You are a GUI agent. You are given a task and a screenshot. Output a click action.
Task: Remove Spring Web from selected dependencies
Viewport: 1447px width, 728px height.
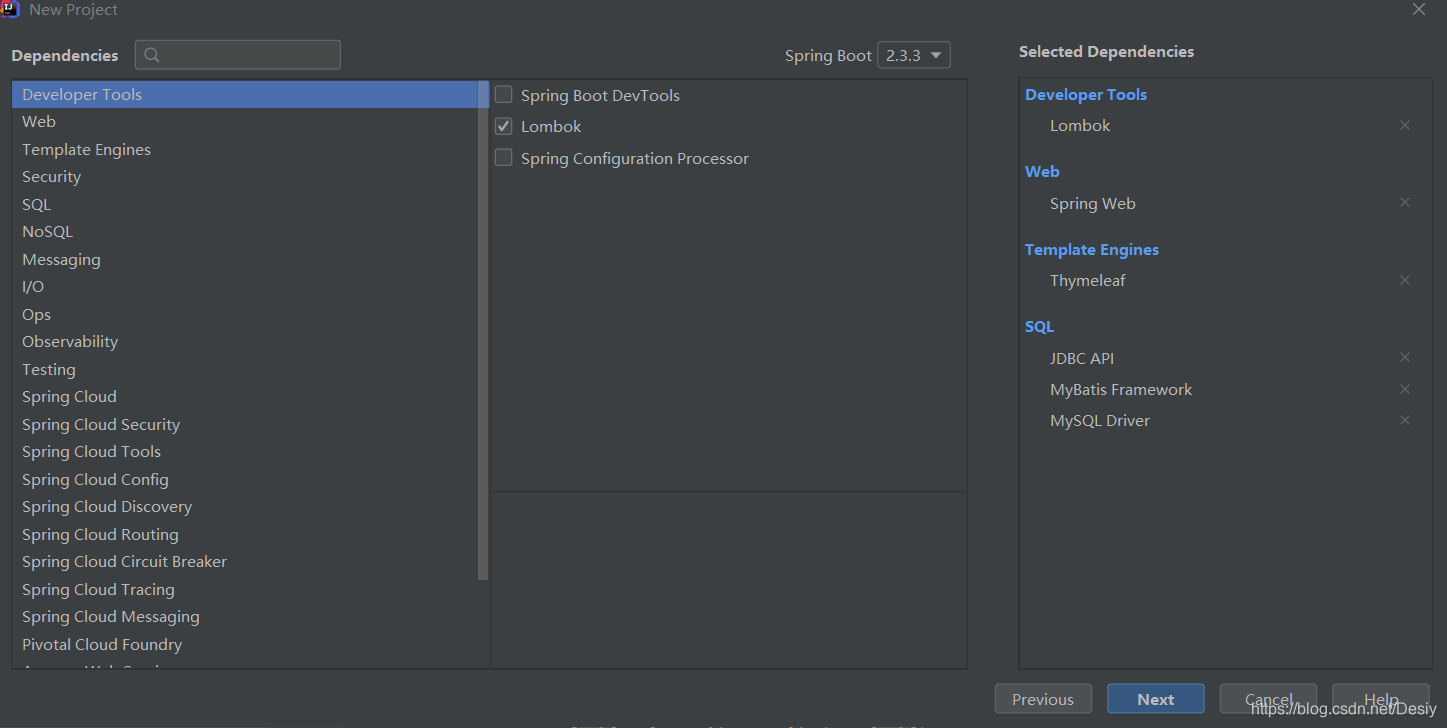[1405, 202]
